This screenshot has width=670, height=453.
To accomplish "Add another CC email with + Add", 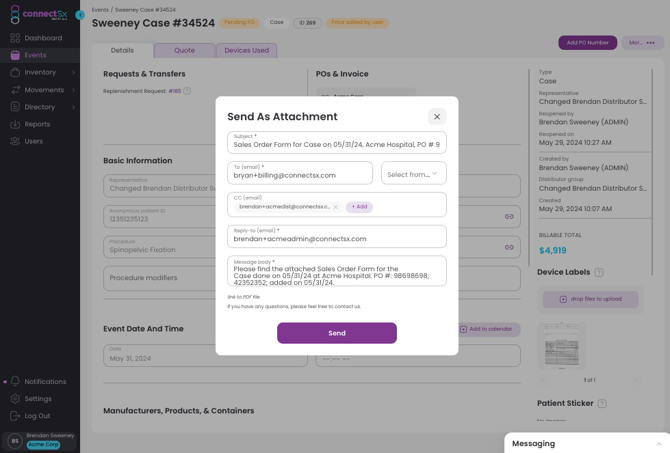I will [359, 207].
